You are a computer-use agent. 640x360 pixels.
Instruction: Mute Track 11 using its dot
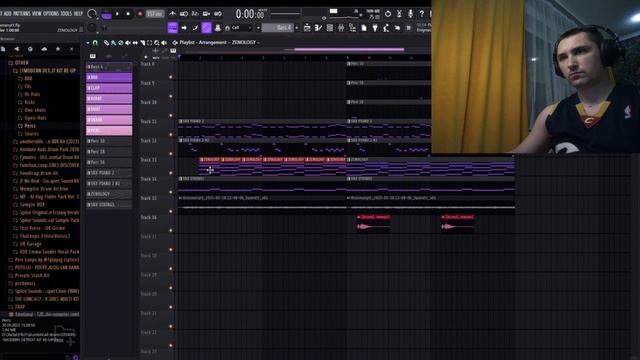(x=171, y=134)
